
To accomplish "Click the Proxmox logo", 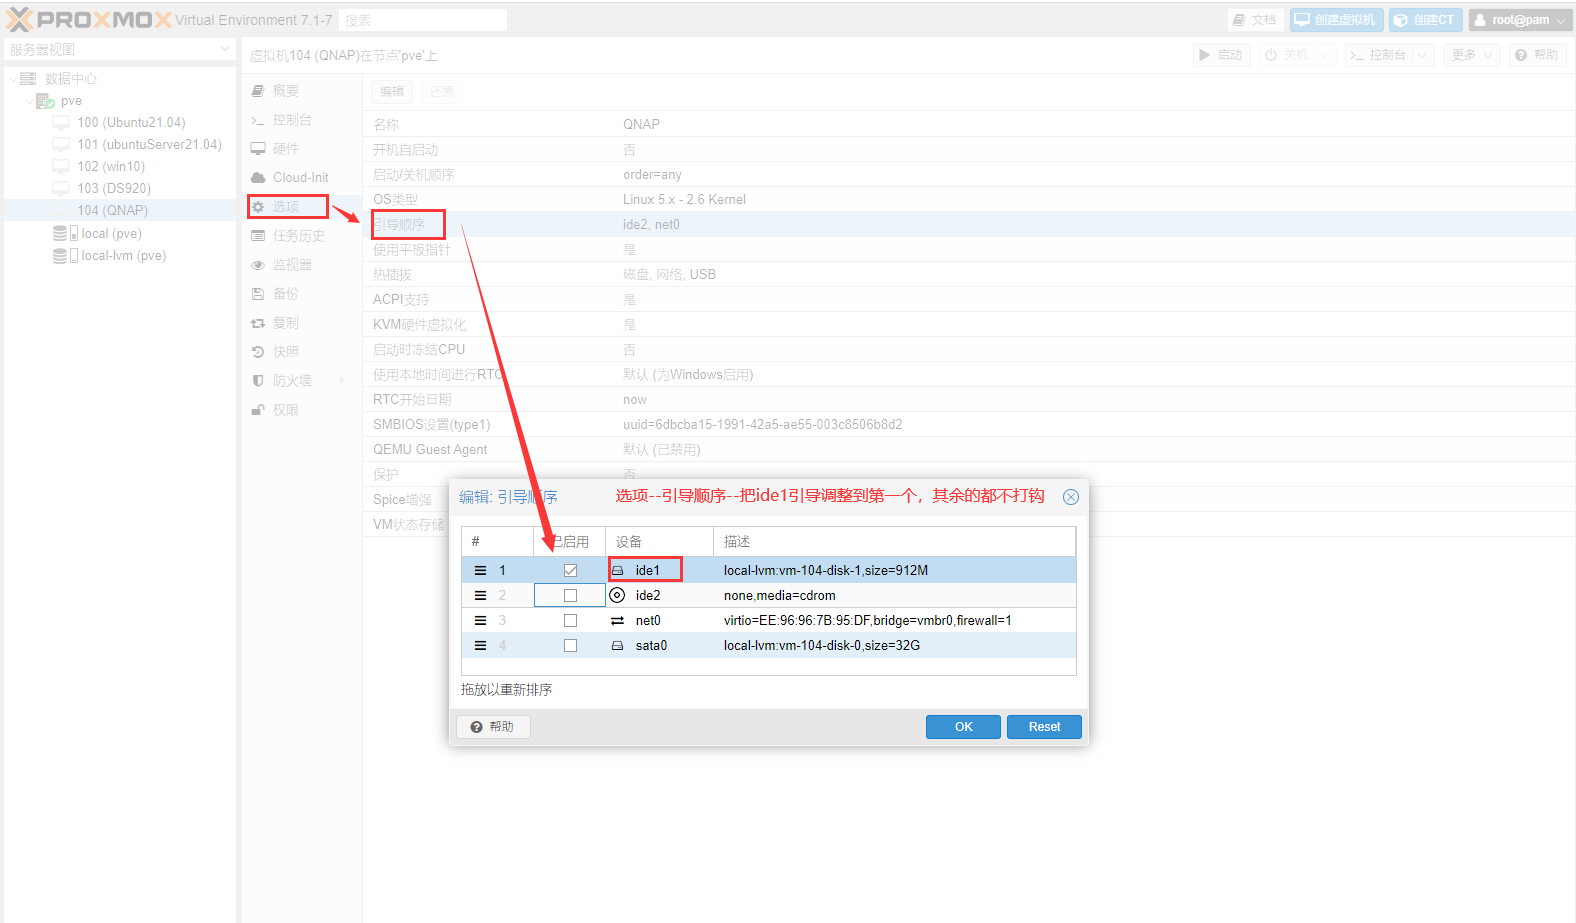I will pos(89,20).
